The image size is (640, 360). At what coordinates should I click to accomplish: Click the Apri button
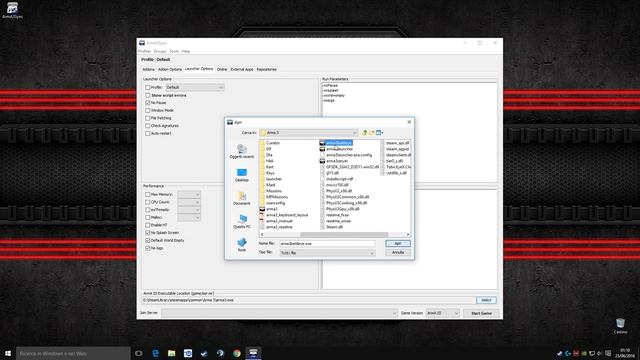398,244
